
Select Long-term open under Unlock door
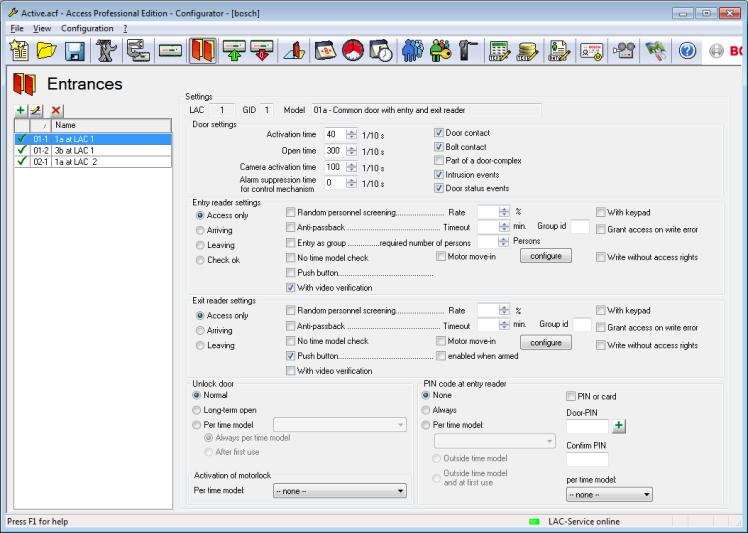point(197,410)
